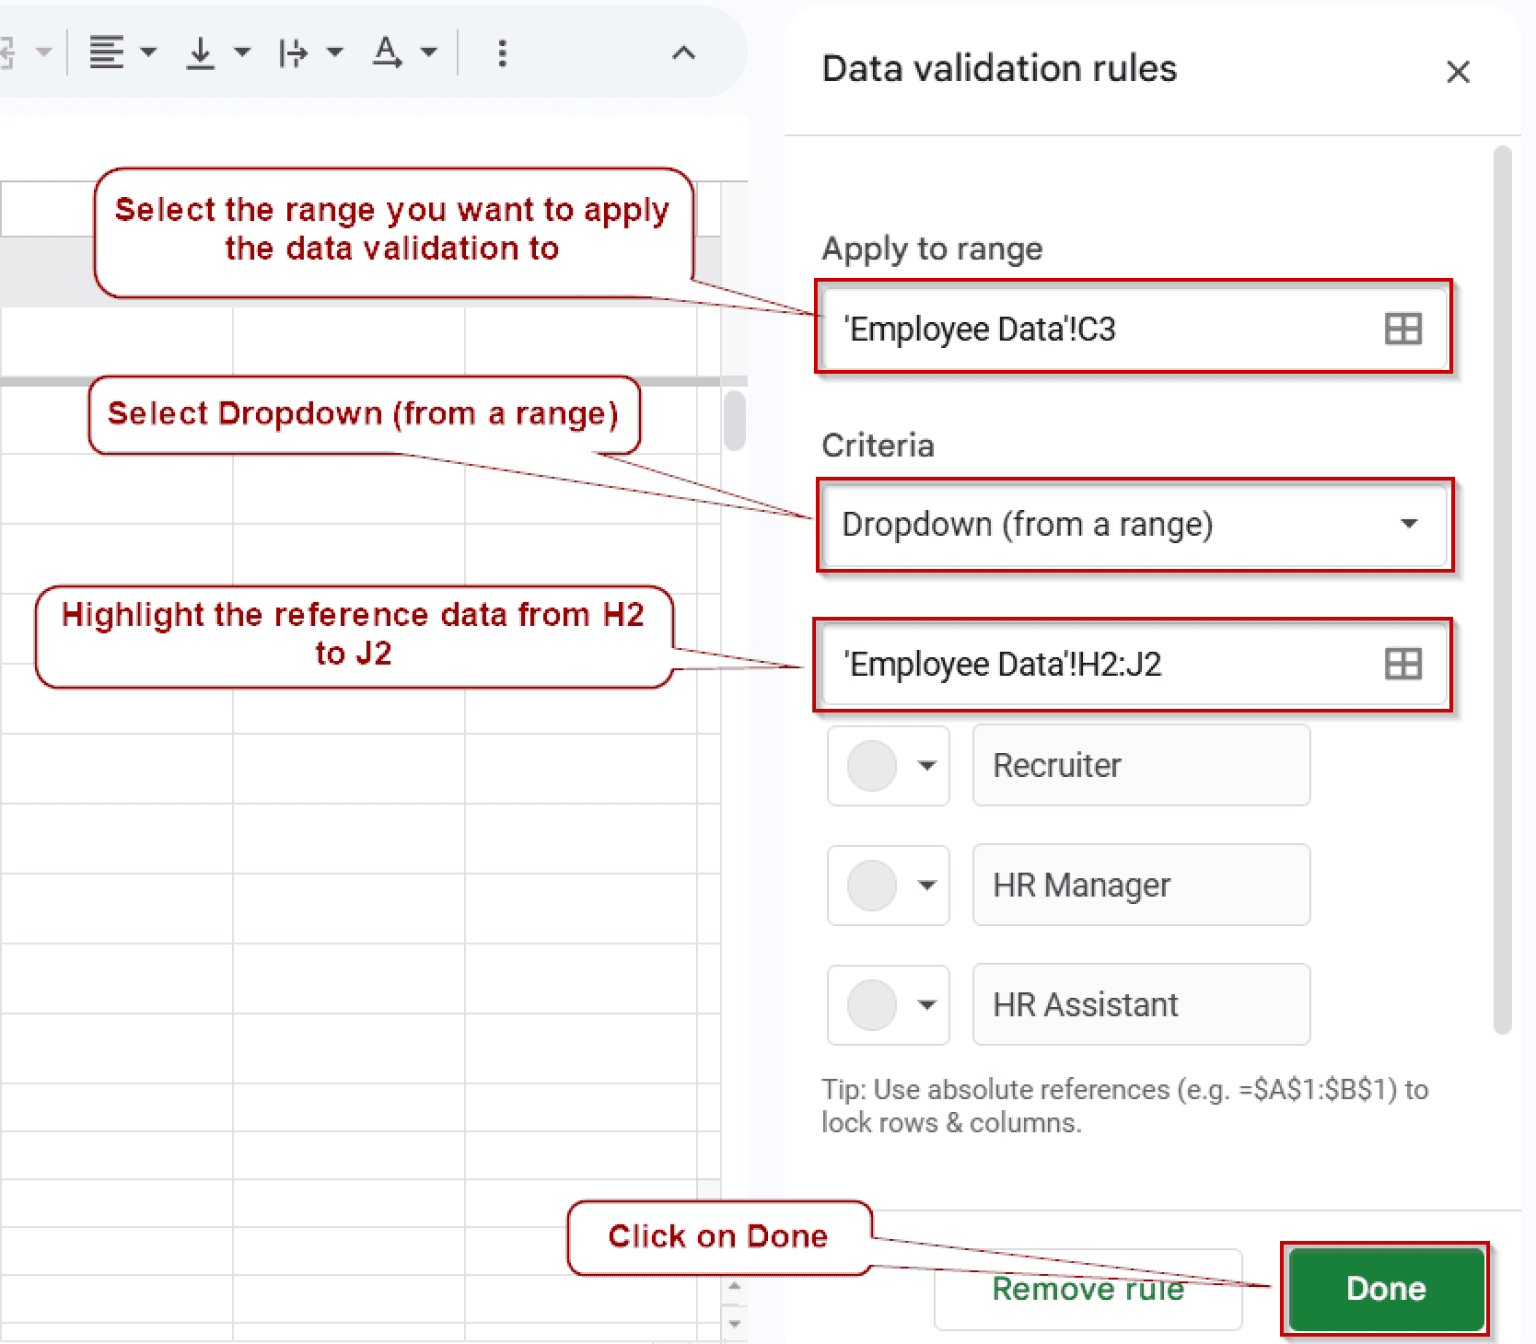Viewport: 1536px width, 1344px height.
Task: Expand the horizontal align dropdown arrow
Action: click(148, 52)
